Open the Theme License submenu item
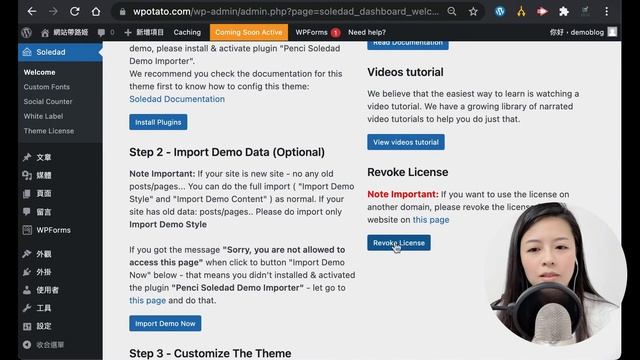 [x=49, y=131]
